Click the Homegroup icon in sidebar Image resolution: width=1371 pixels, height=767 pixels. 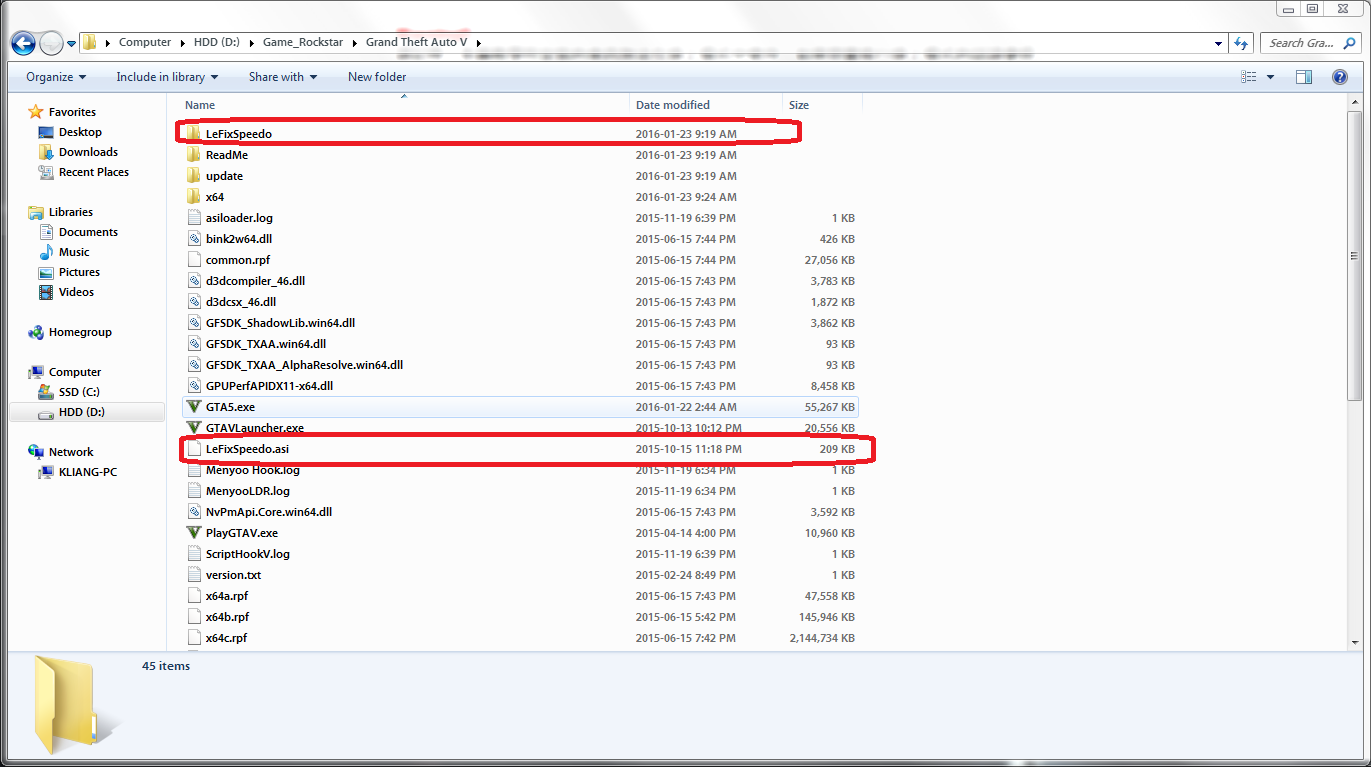(x=36, y=332)
